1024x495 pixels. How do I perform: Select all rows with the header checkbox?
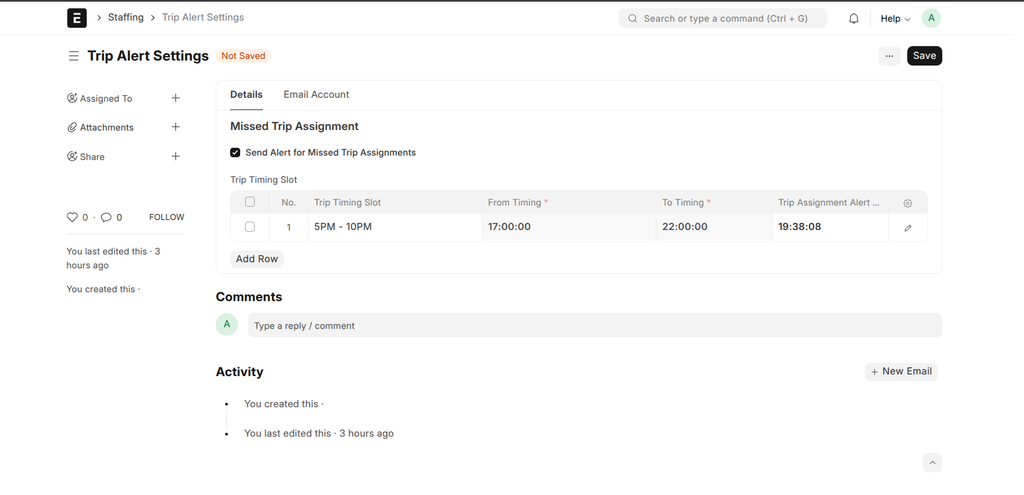point(250,202)
